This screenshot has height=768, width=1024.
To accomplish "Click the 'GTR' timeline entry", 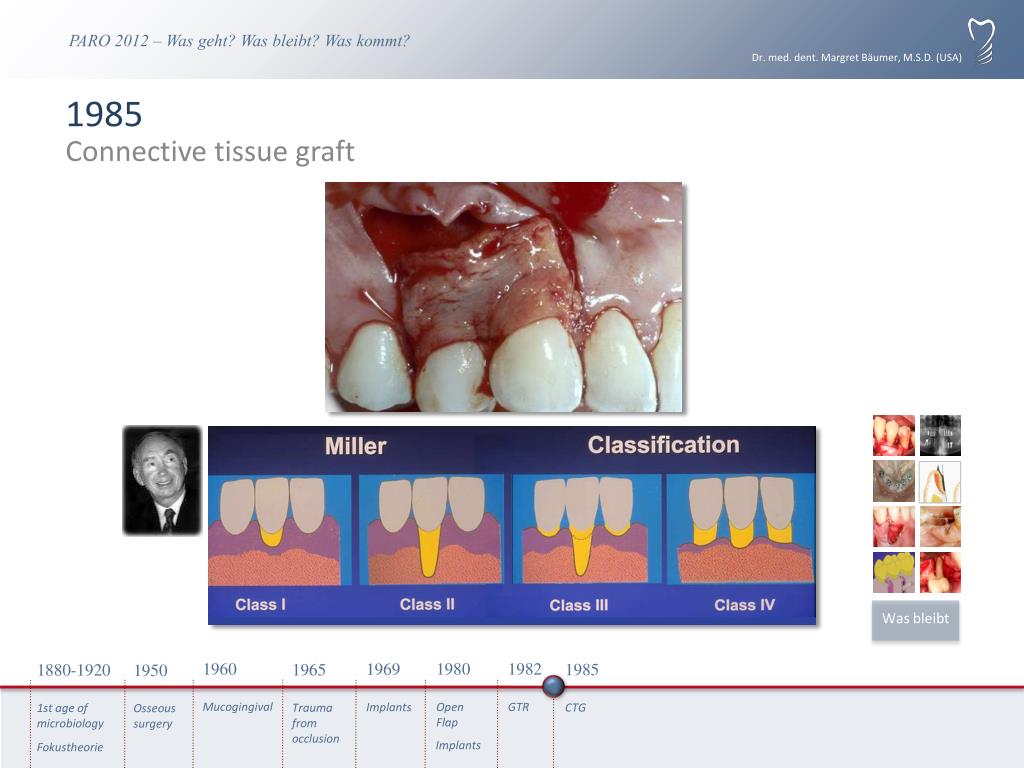I will tap(519, 707).
